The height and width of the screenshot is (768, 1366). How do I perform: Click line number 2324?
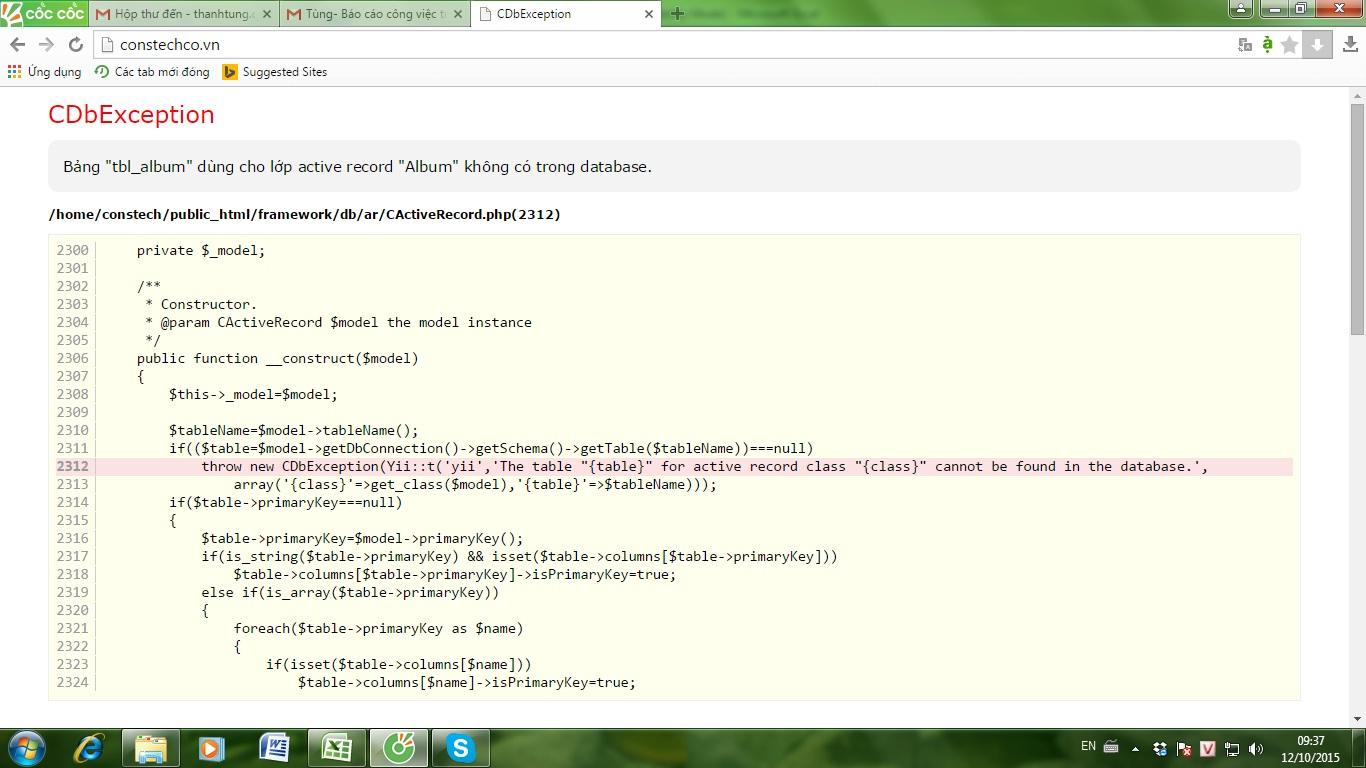[x=72, y=682]
